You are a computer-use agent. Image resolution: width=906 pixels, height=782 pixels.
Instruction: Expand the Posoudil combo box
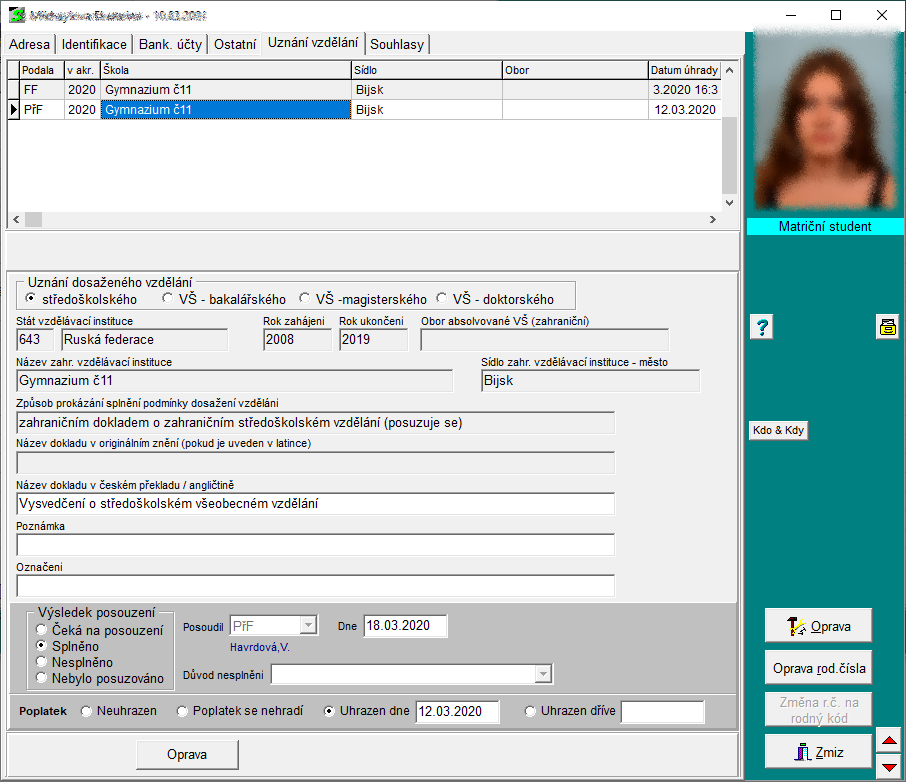click(x=308, y=626)
